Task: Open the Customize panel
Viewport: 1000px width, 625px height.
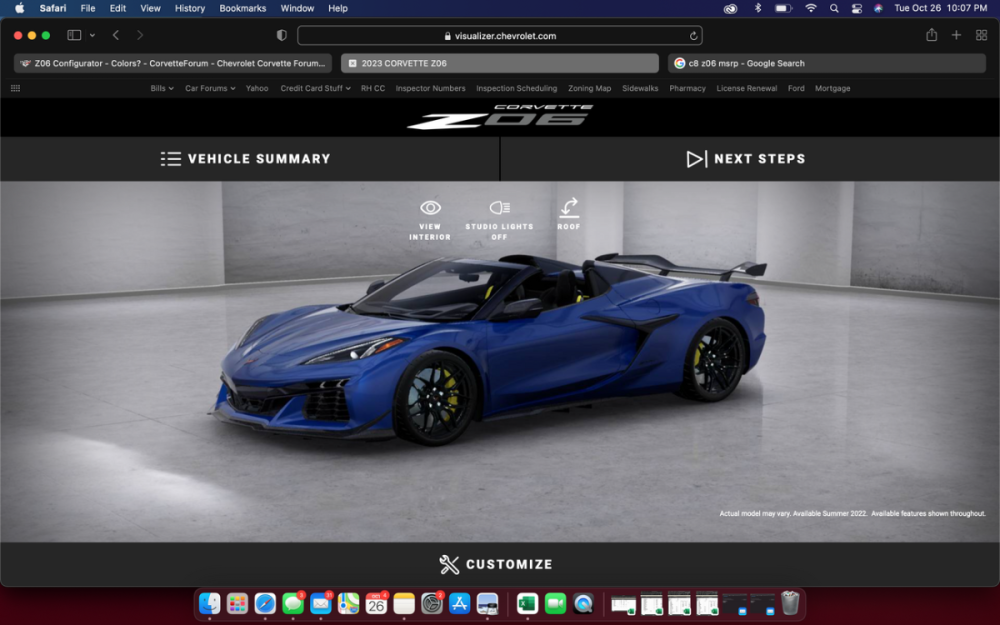Action: coord(496,564)
